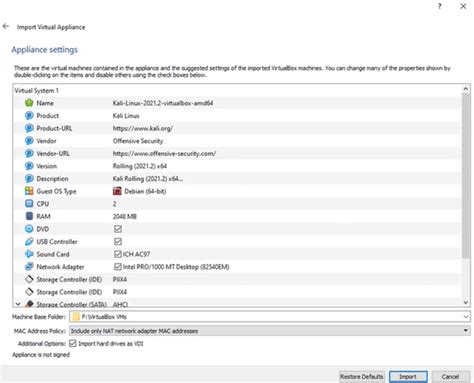Click the Vendor-URL row icon

(29, 153)
